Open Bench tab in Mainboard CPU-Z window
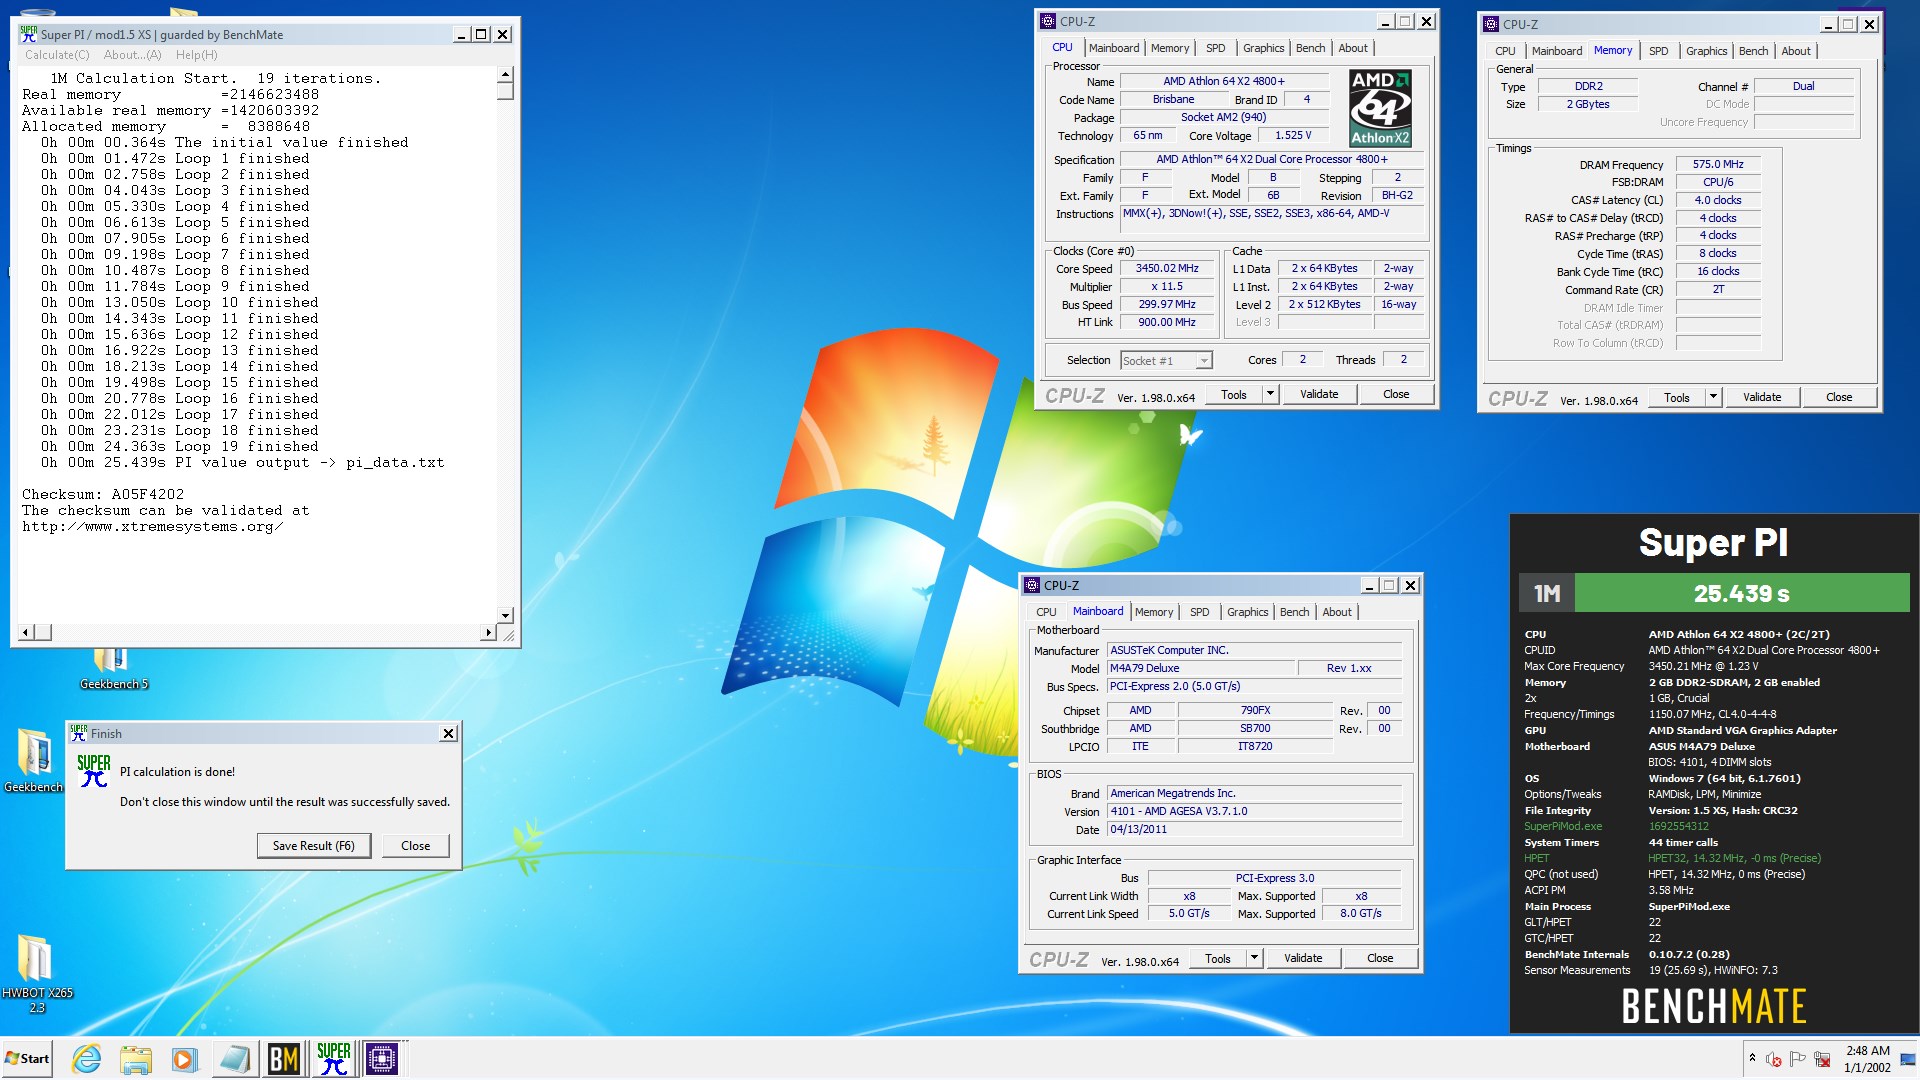 coord(1294,612)
